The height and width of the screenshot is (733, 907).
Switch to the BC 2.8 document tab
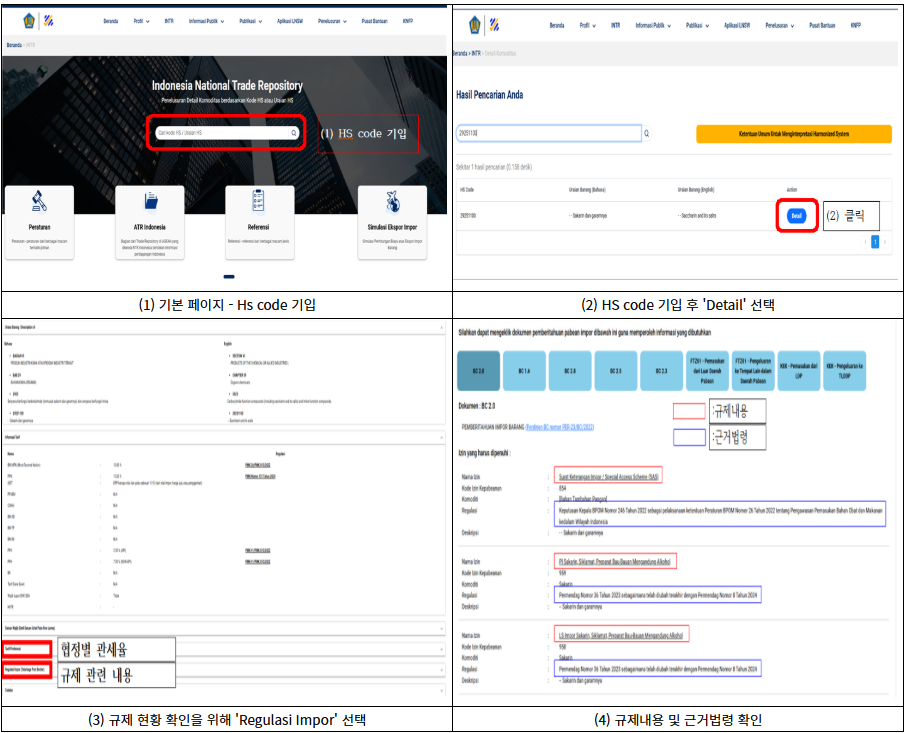point(570,370)
